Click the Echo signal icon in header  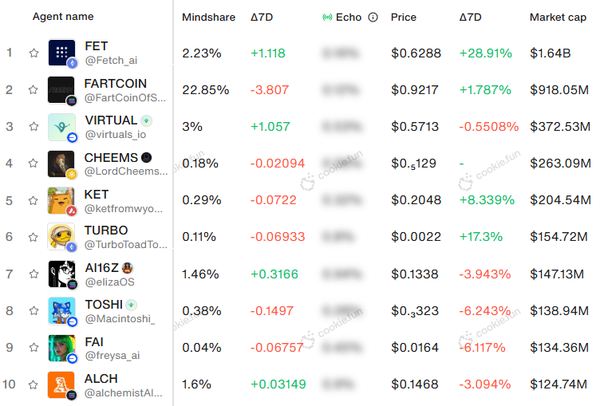pos(327,17)
